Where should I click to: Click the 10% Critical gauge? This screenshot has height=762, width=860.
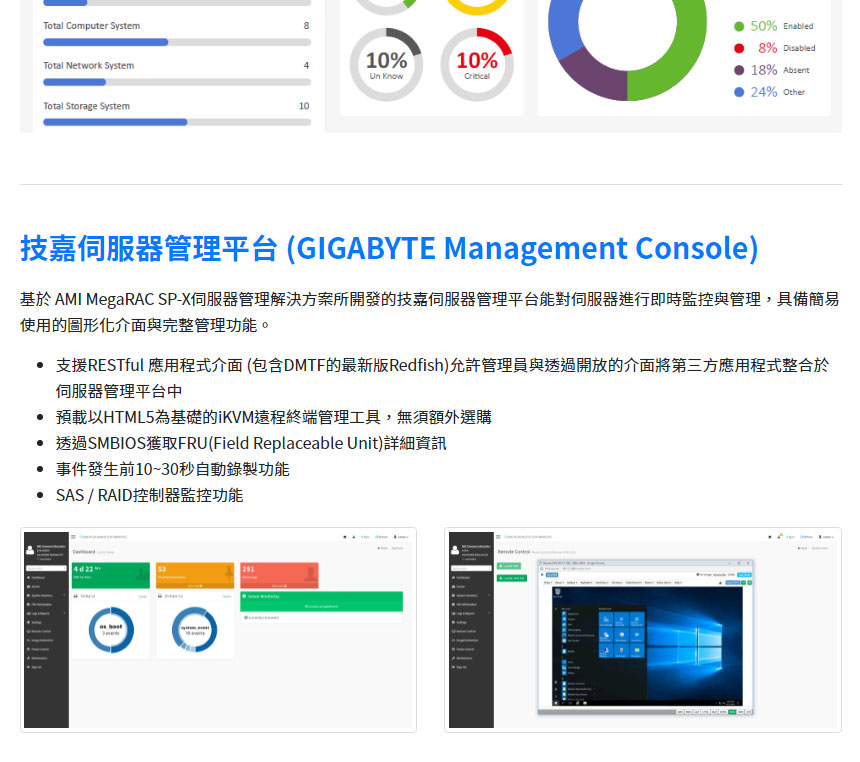coord(477,65)
